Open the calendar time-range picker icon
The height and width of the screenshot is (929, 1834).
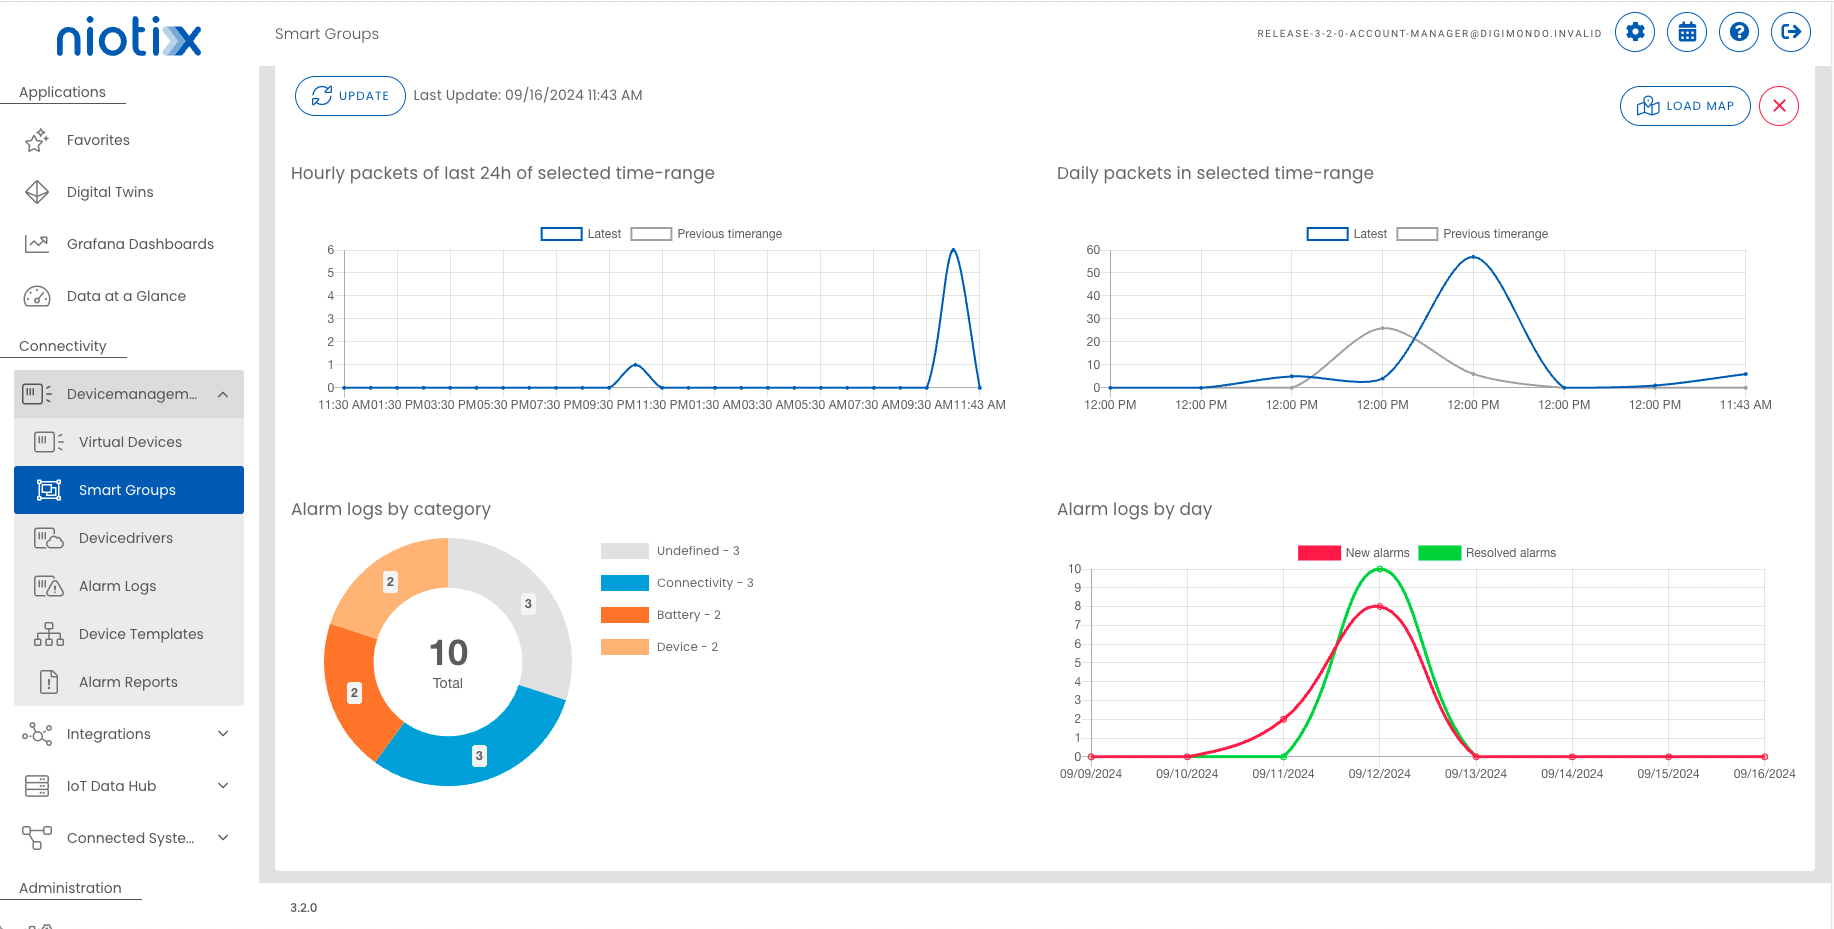coord(1687,32)
